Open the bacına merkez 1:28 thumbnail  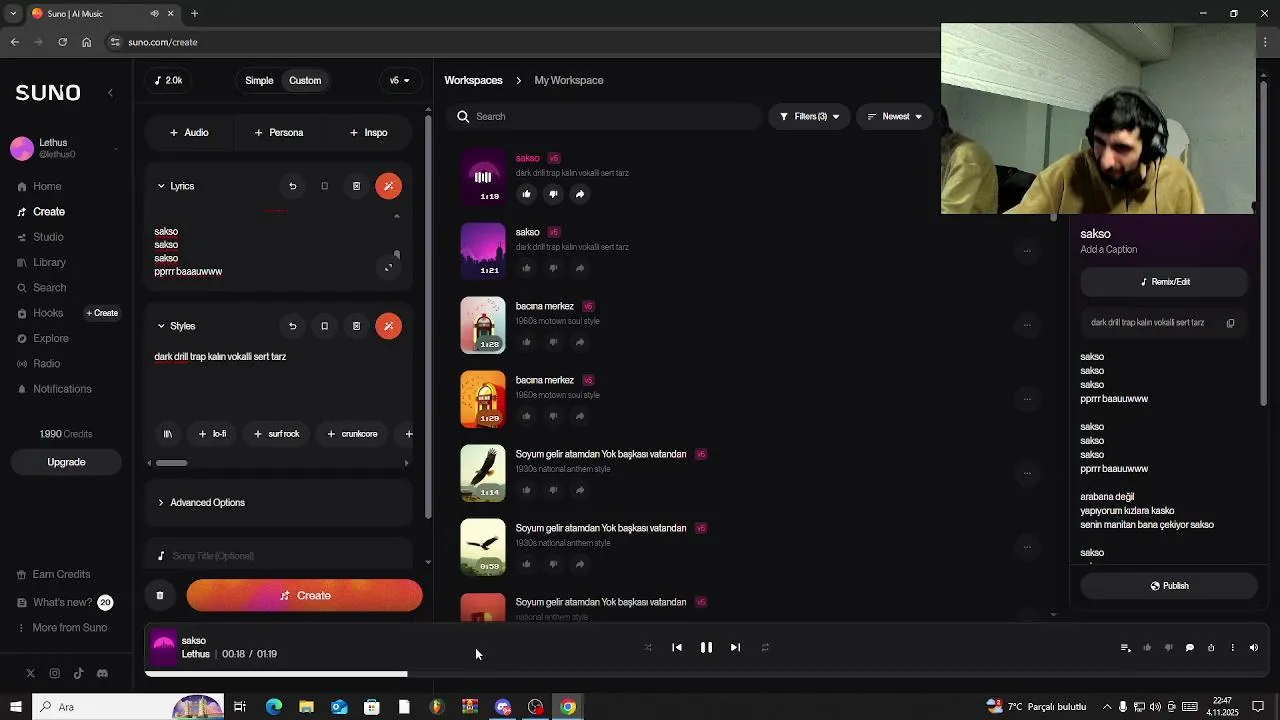[x=483, y=325]
